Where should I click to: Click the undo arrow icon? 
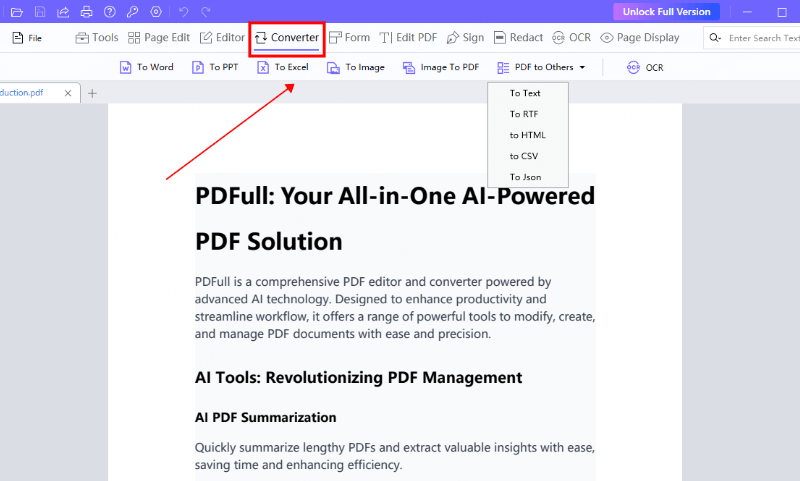183,12
